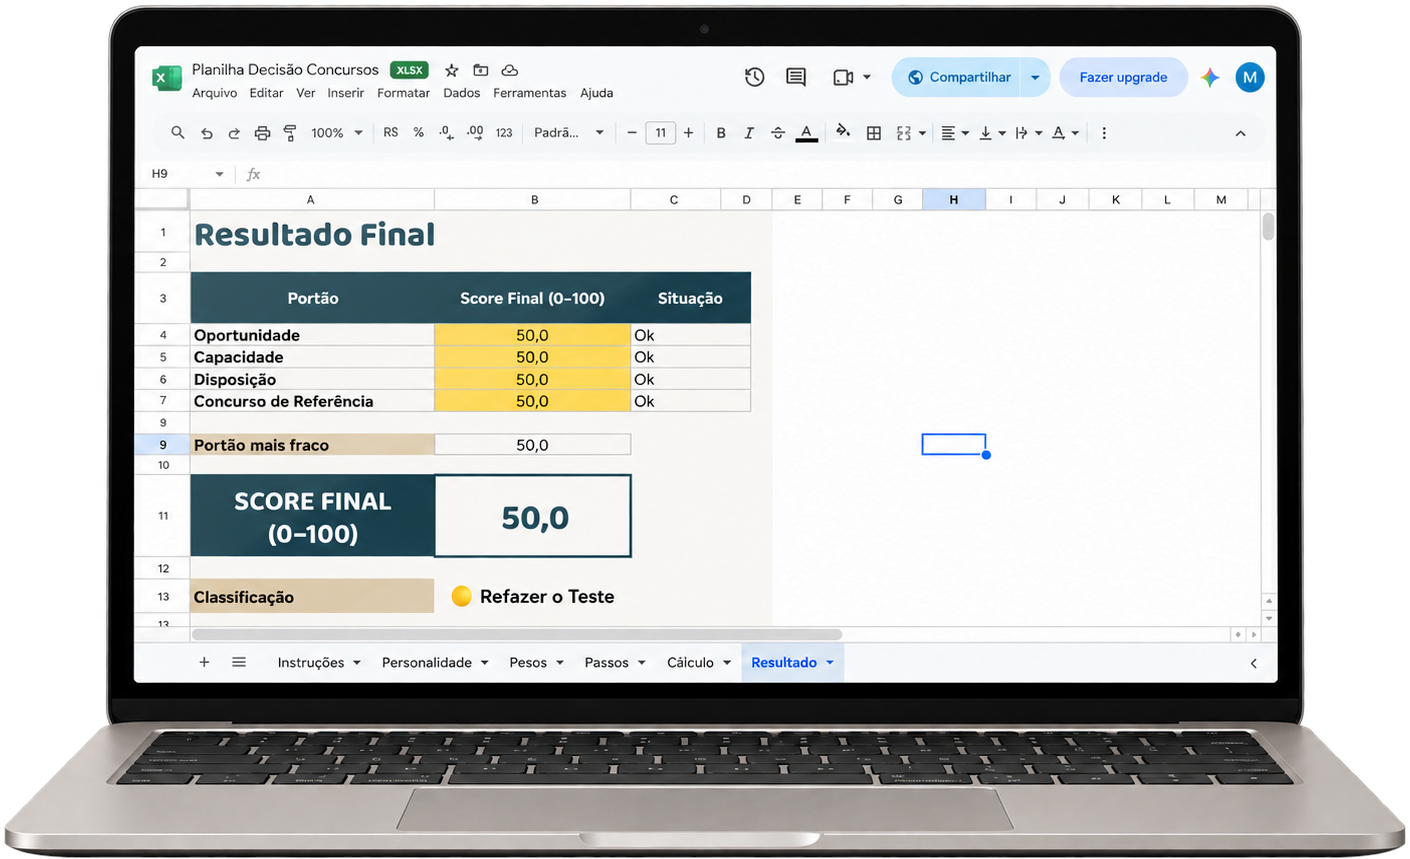The height and width of the screenshot is (859, 1410).
Task: Click the Fazer upgrade button
Action: coord(1123,77)
